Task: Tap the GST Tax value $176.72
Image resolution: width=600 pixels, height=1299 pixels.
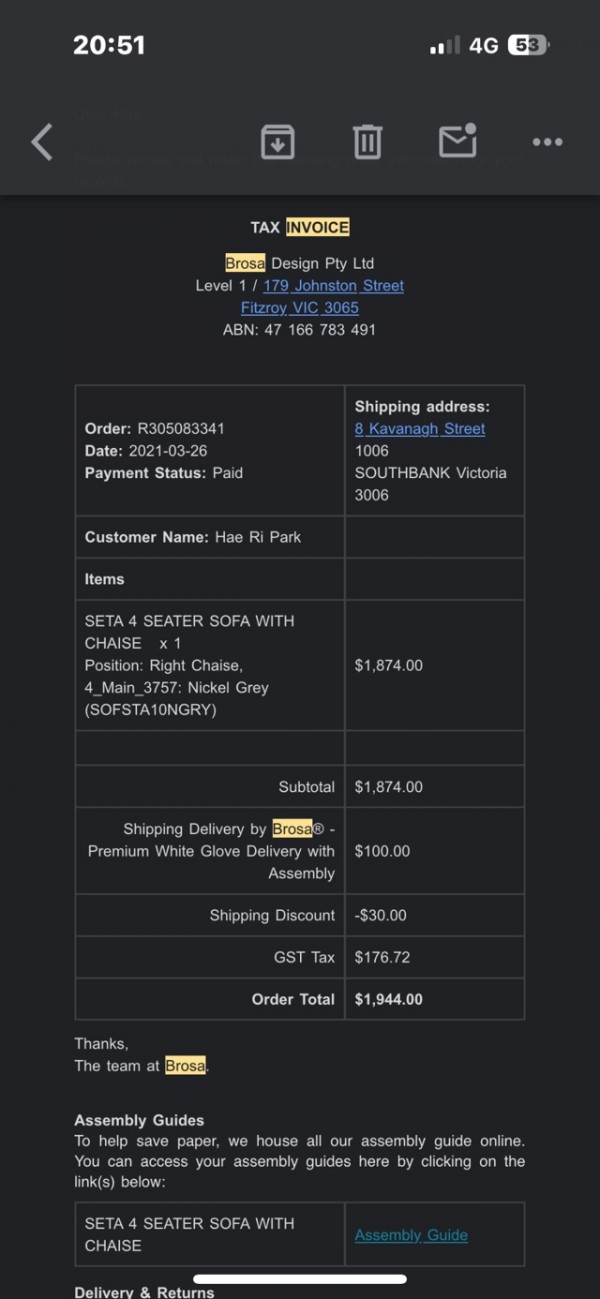Action: tap(383, 957)
